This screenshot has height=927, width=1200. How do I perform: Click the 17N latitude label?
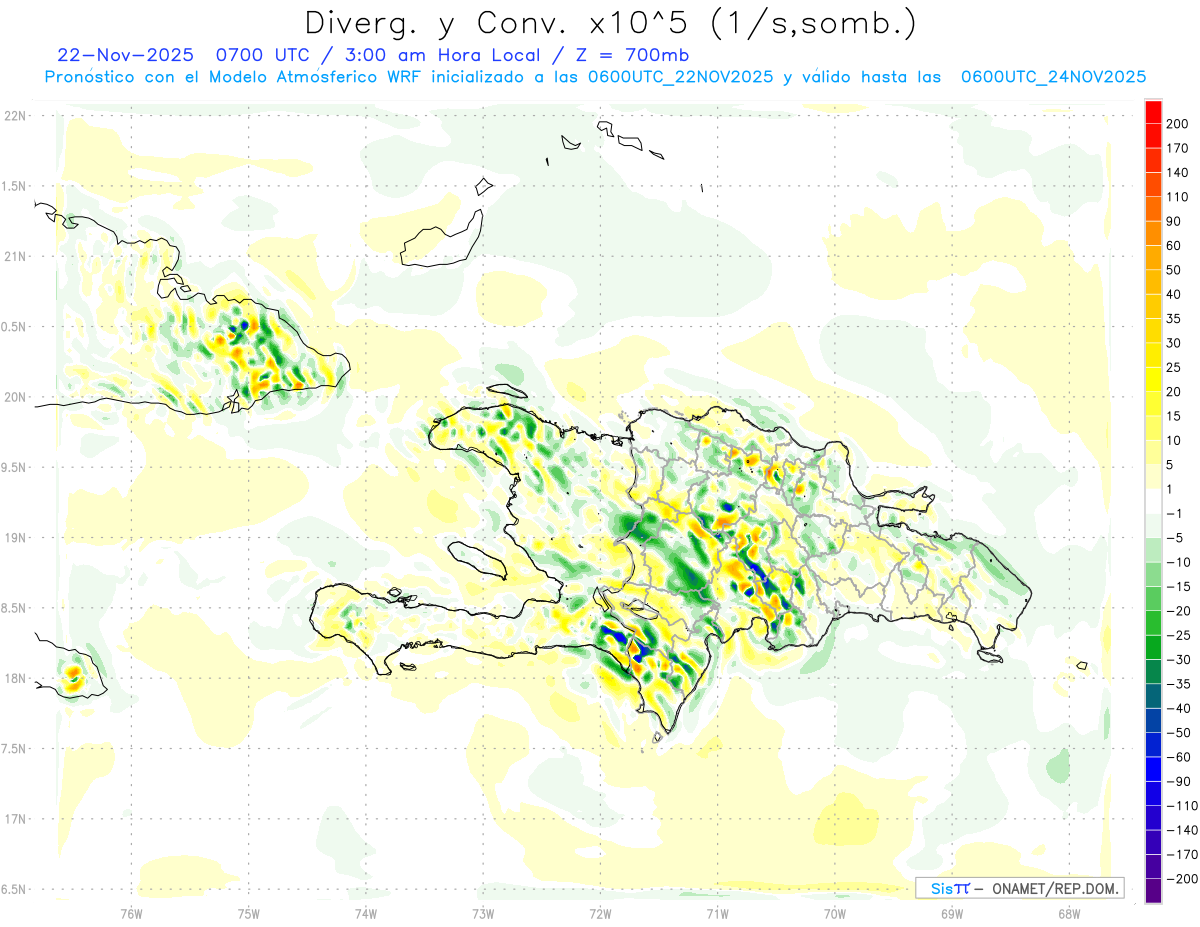click(14, 819)
